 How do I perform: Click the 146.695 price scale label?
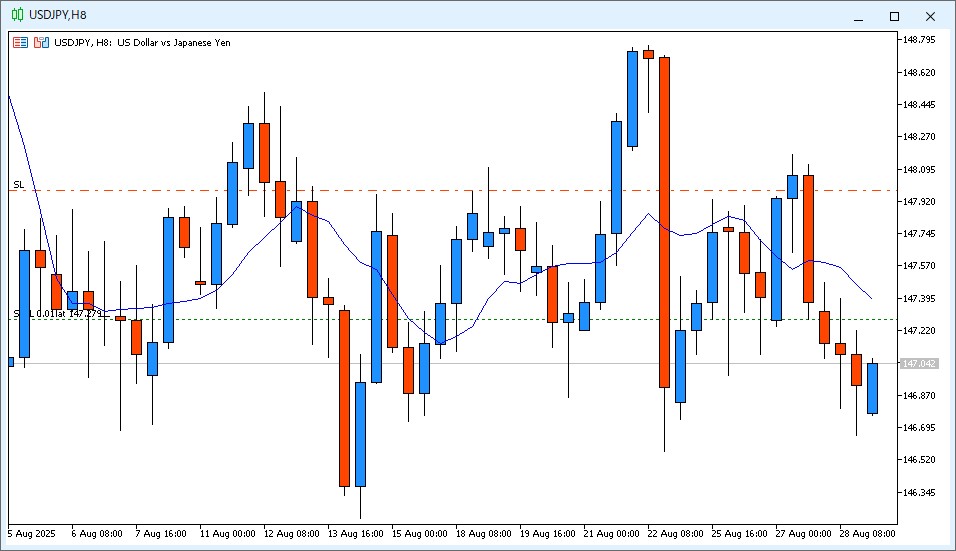[x=919, y=427]
